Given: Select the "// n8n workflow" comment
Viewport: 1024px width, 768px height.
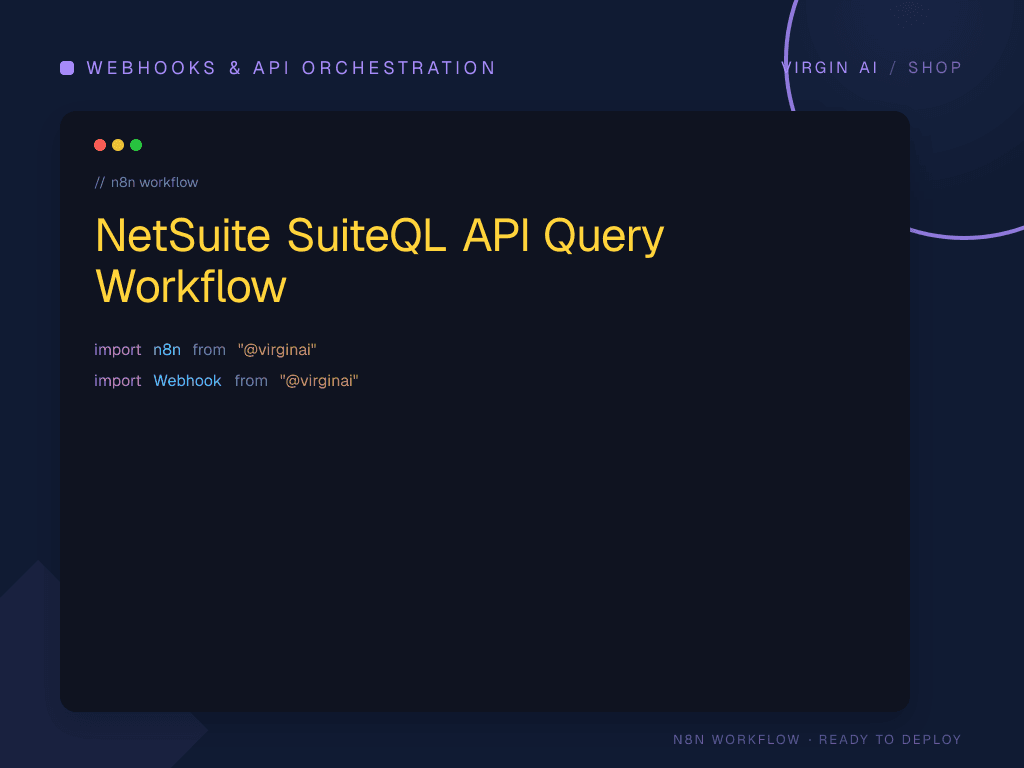Looking at the screenshot, I should pyautogui.click(x=146, y=183).
